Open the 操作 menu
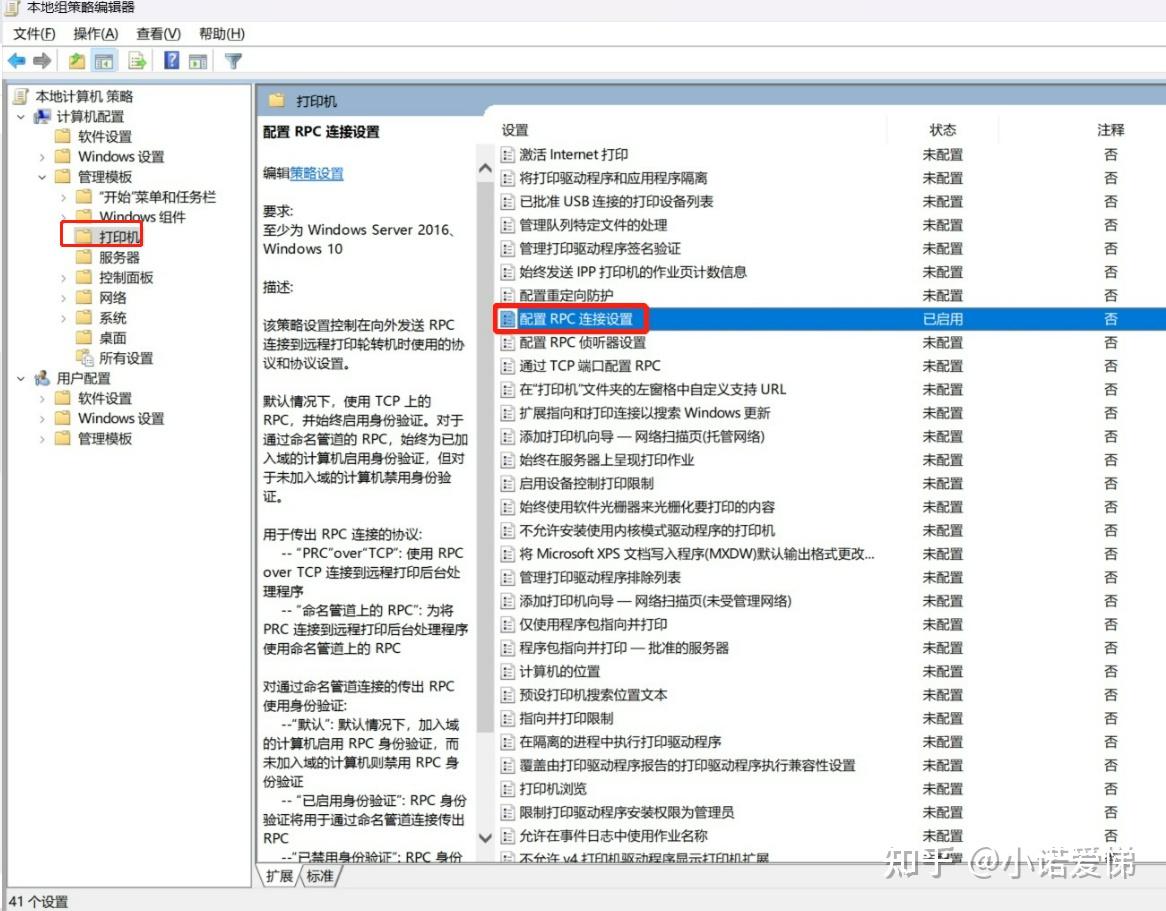The height and width of the screenshot is (911, 1166). coord(95,33)
